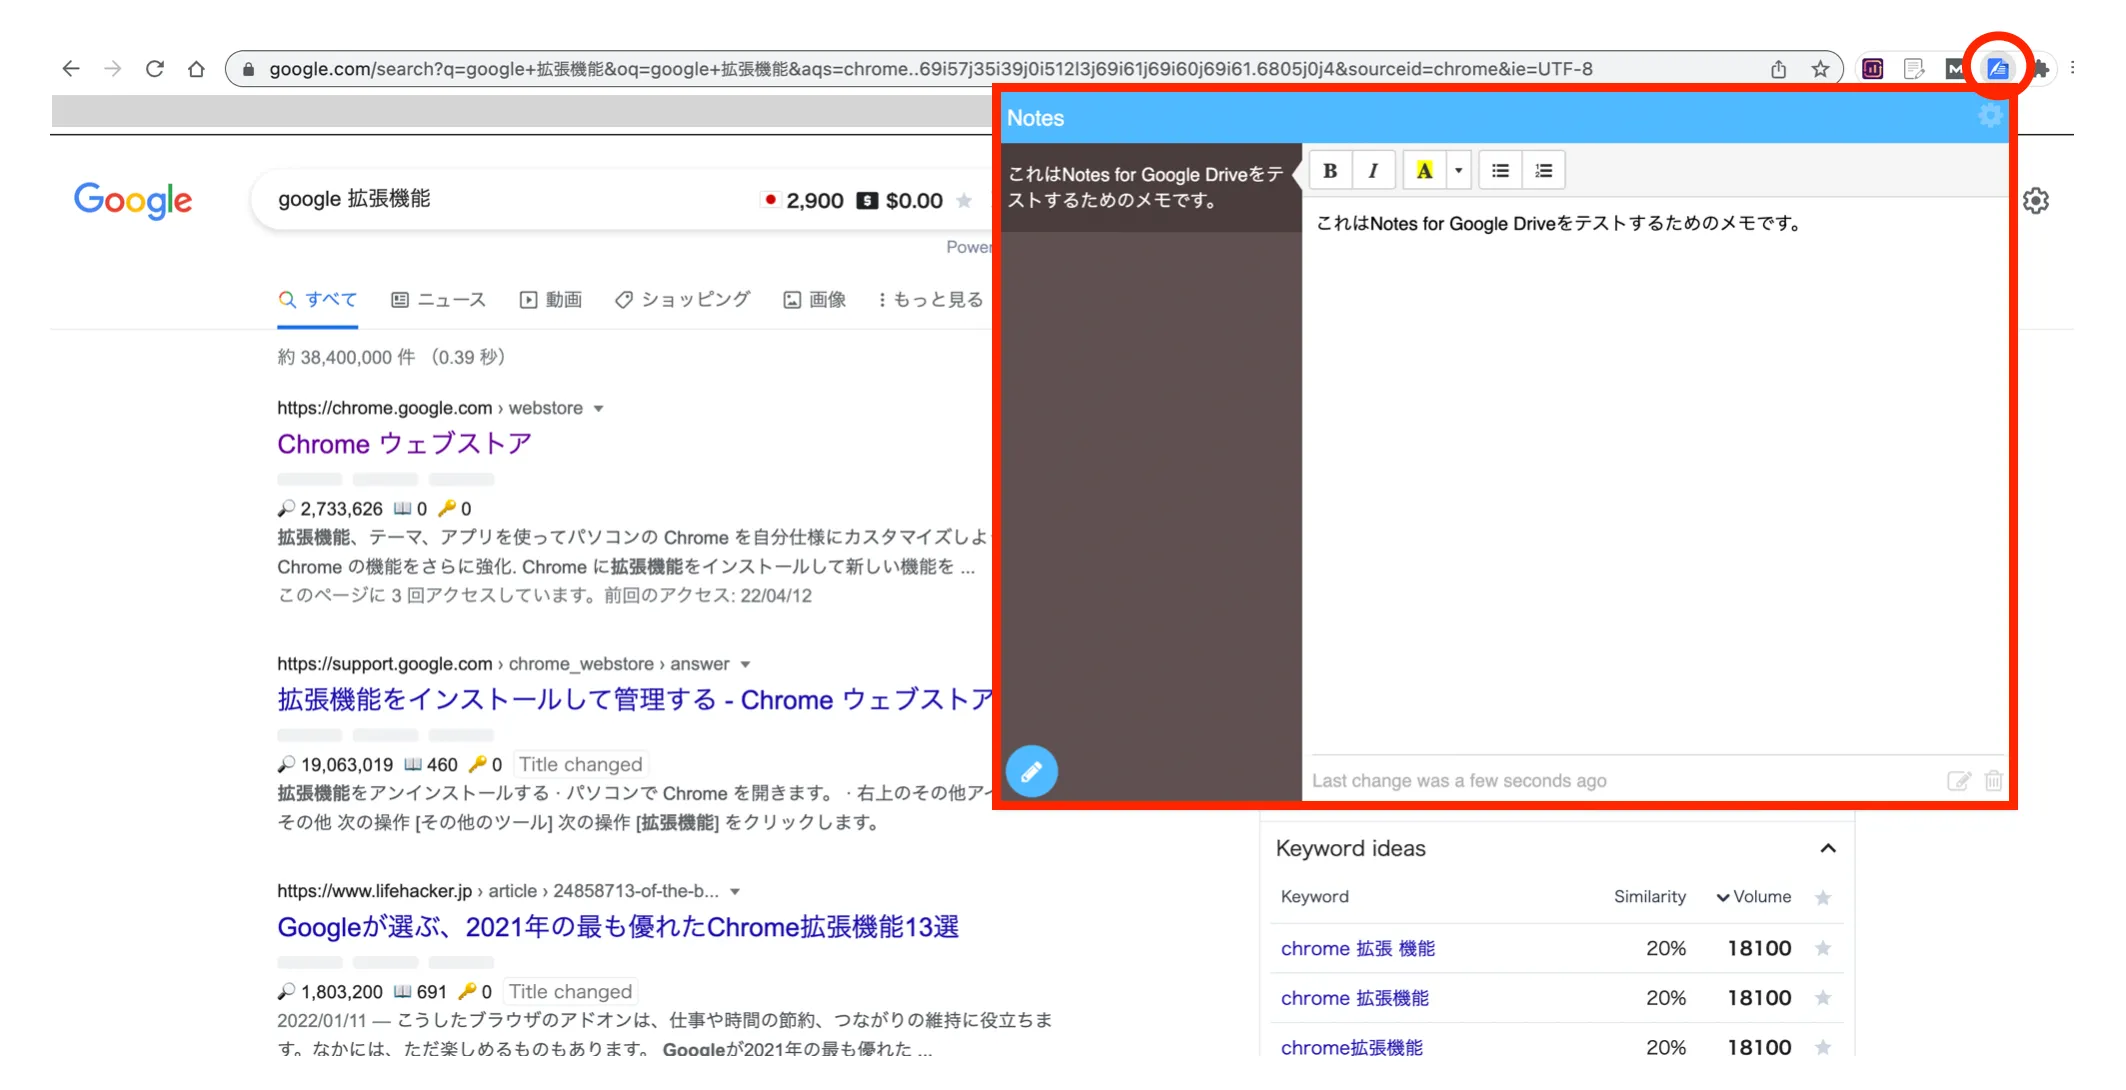Collapse the Keyword ideas panel
Image resolution: width=2126 pixels, height=1090 pixels.
(x=1828, y=848)
